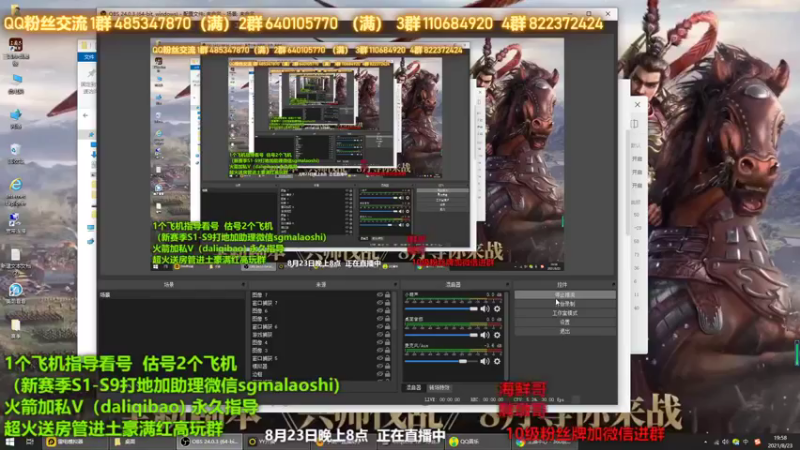Open the 文件 tab in File Explorer
The image size is (800, 450).
click(x=89, y=57)
